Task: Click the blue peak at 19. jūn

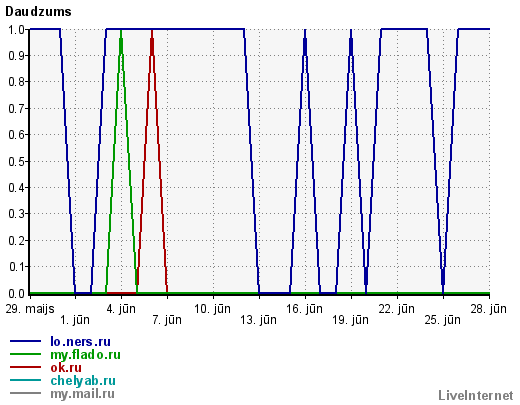Action: tap(351, 31)
